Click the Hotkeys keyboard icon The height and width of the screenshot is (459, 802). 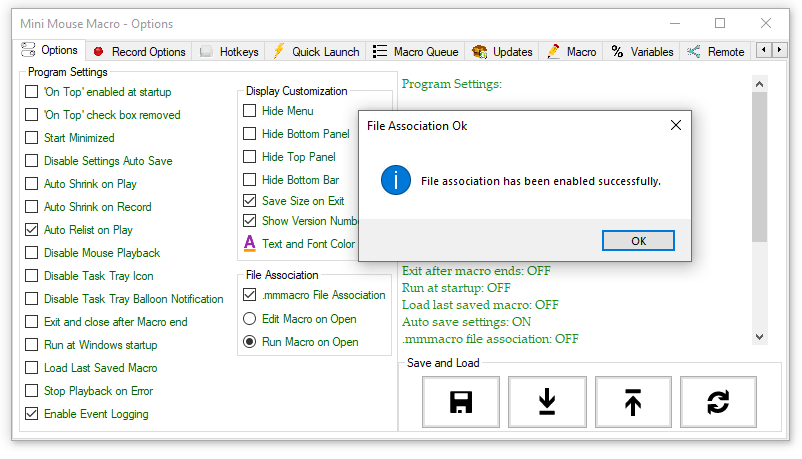coord(206,52)
